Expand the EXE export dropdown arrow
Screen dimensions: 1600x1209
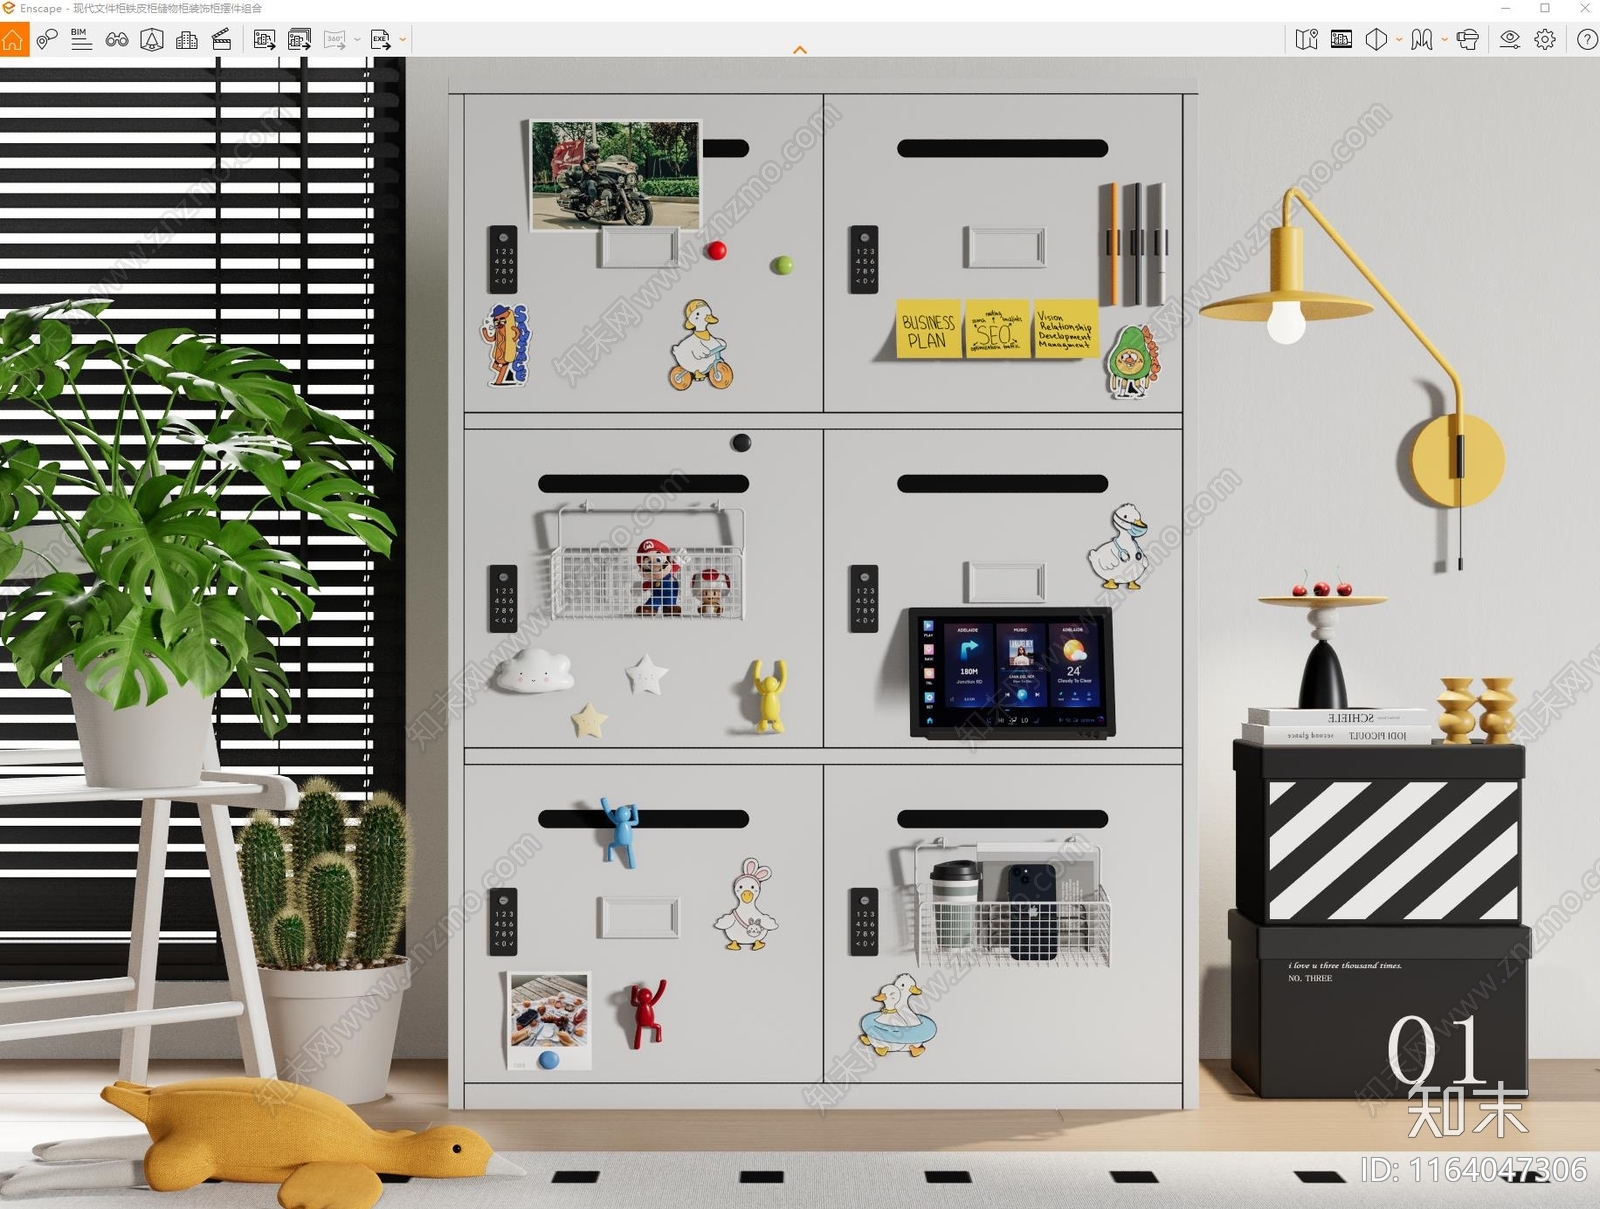pos(403,40)
